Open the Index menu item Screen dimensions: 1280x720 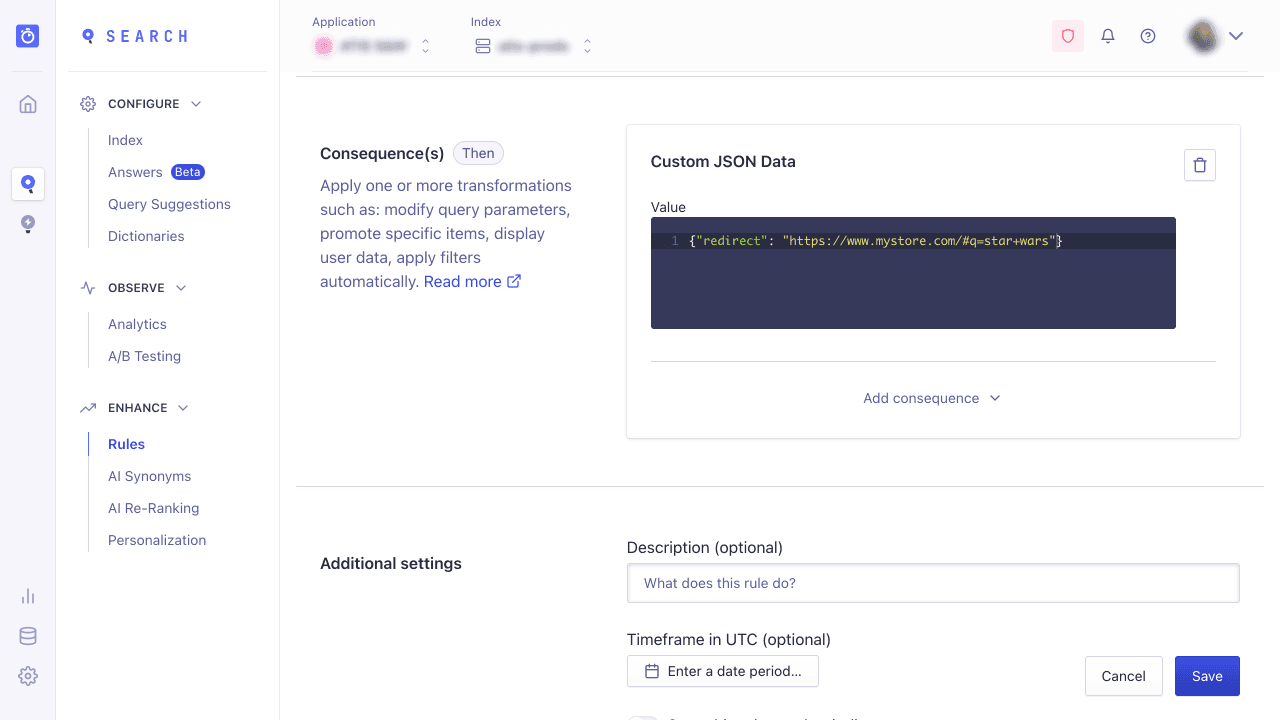(125, 140)
